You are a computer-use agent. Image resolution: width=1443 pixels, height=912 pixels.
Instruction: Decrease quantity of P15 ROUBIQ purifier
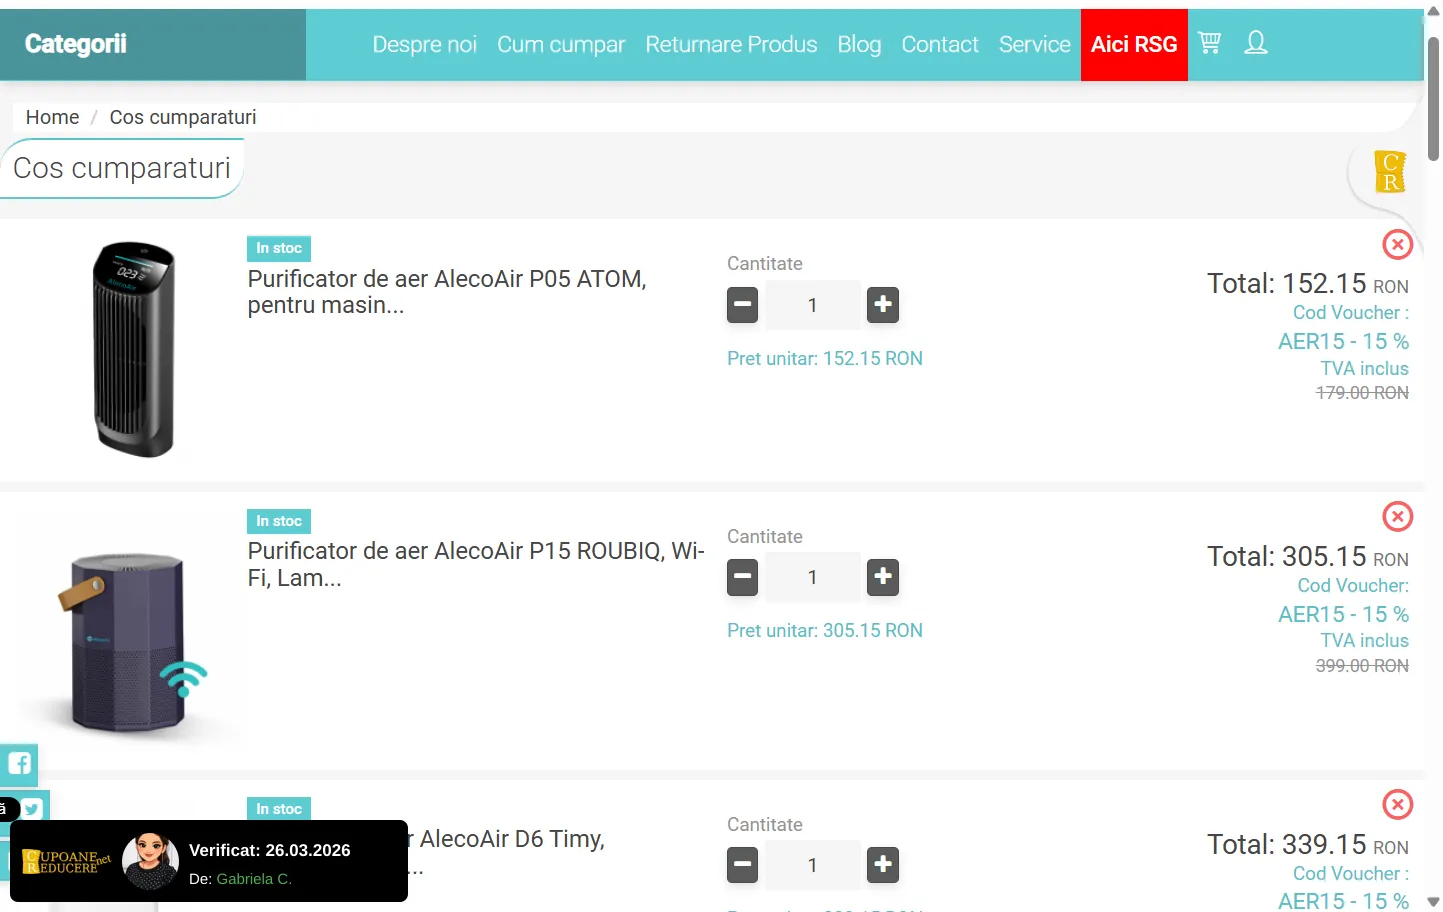[x=742, y=577]
